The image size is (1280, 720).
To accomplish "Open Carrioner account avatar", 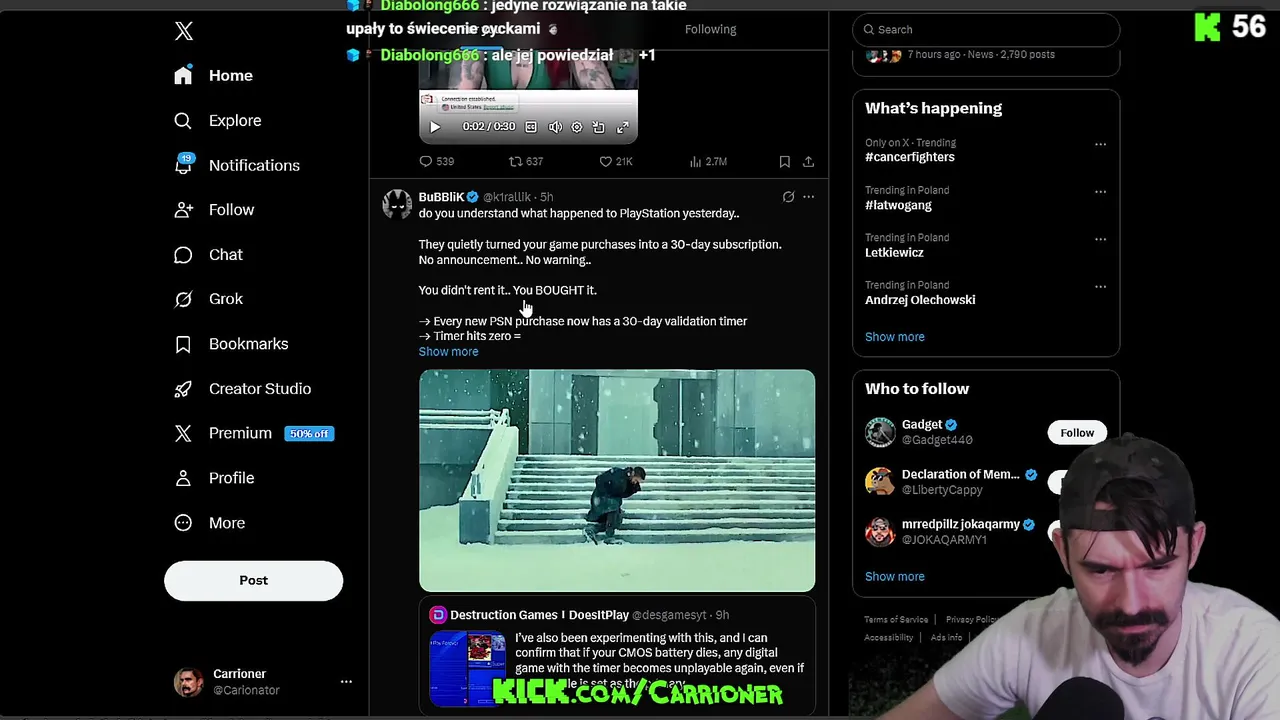I will 188,682.
